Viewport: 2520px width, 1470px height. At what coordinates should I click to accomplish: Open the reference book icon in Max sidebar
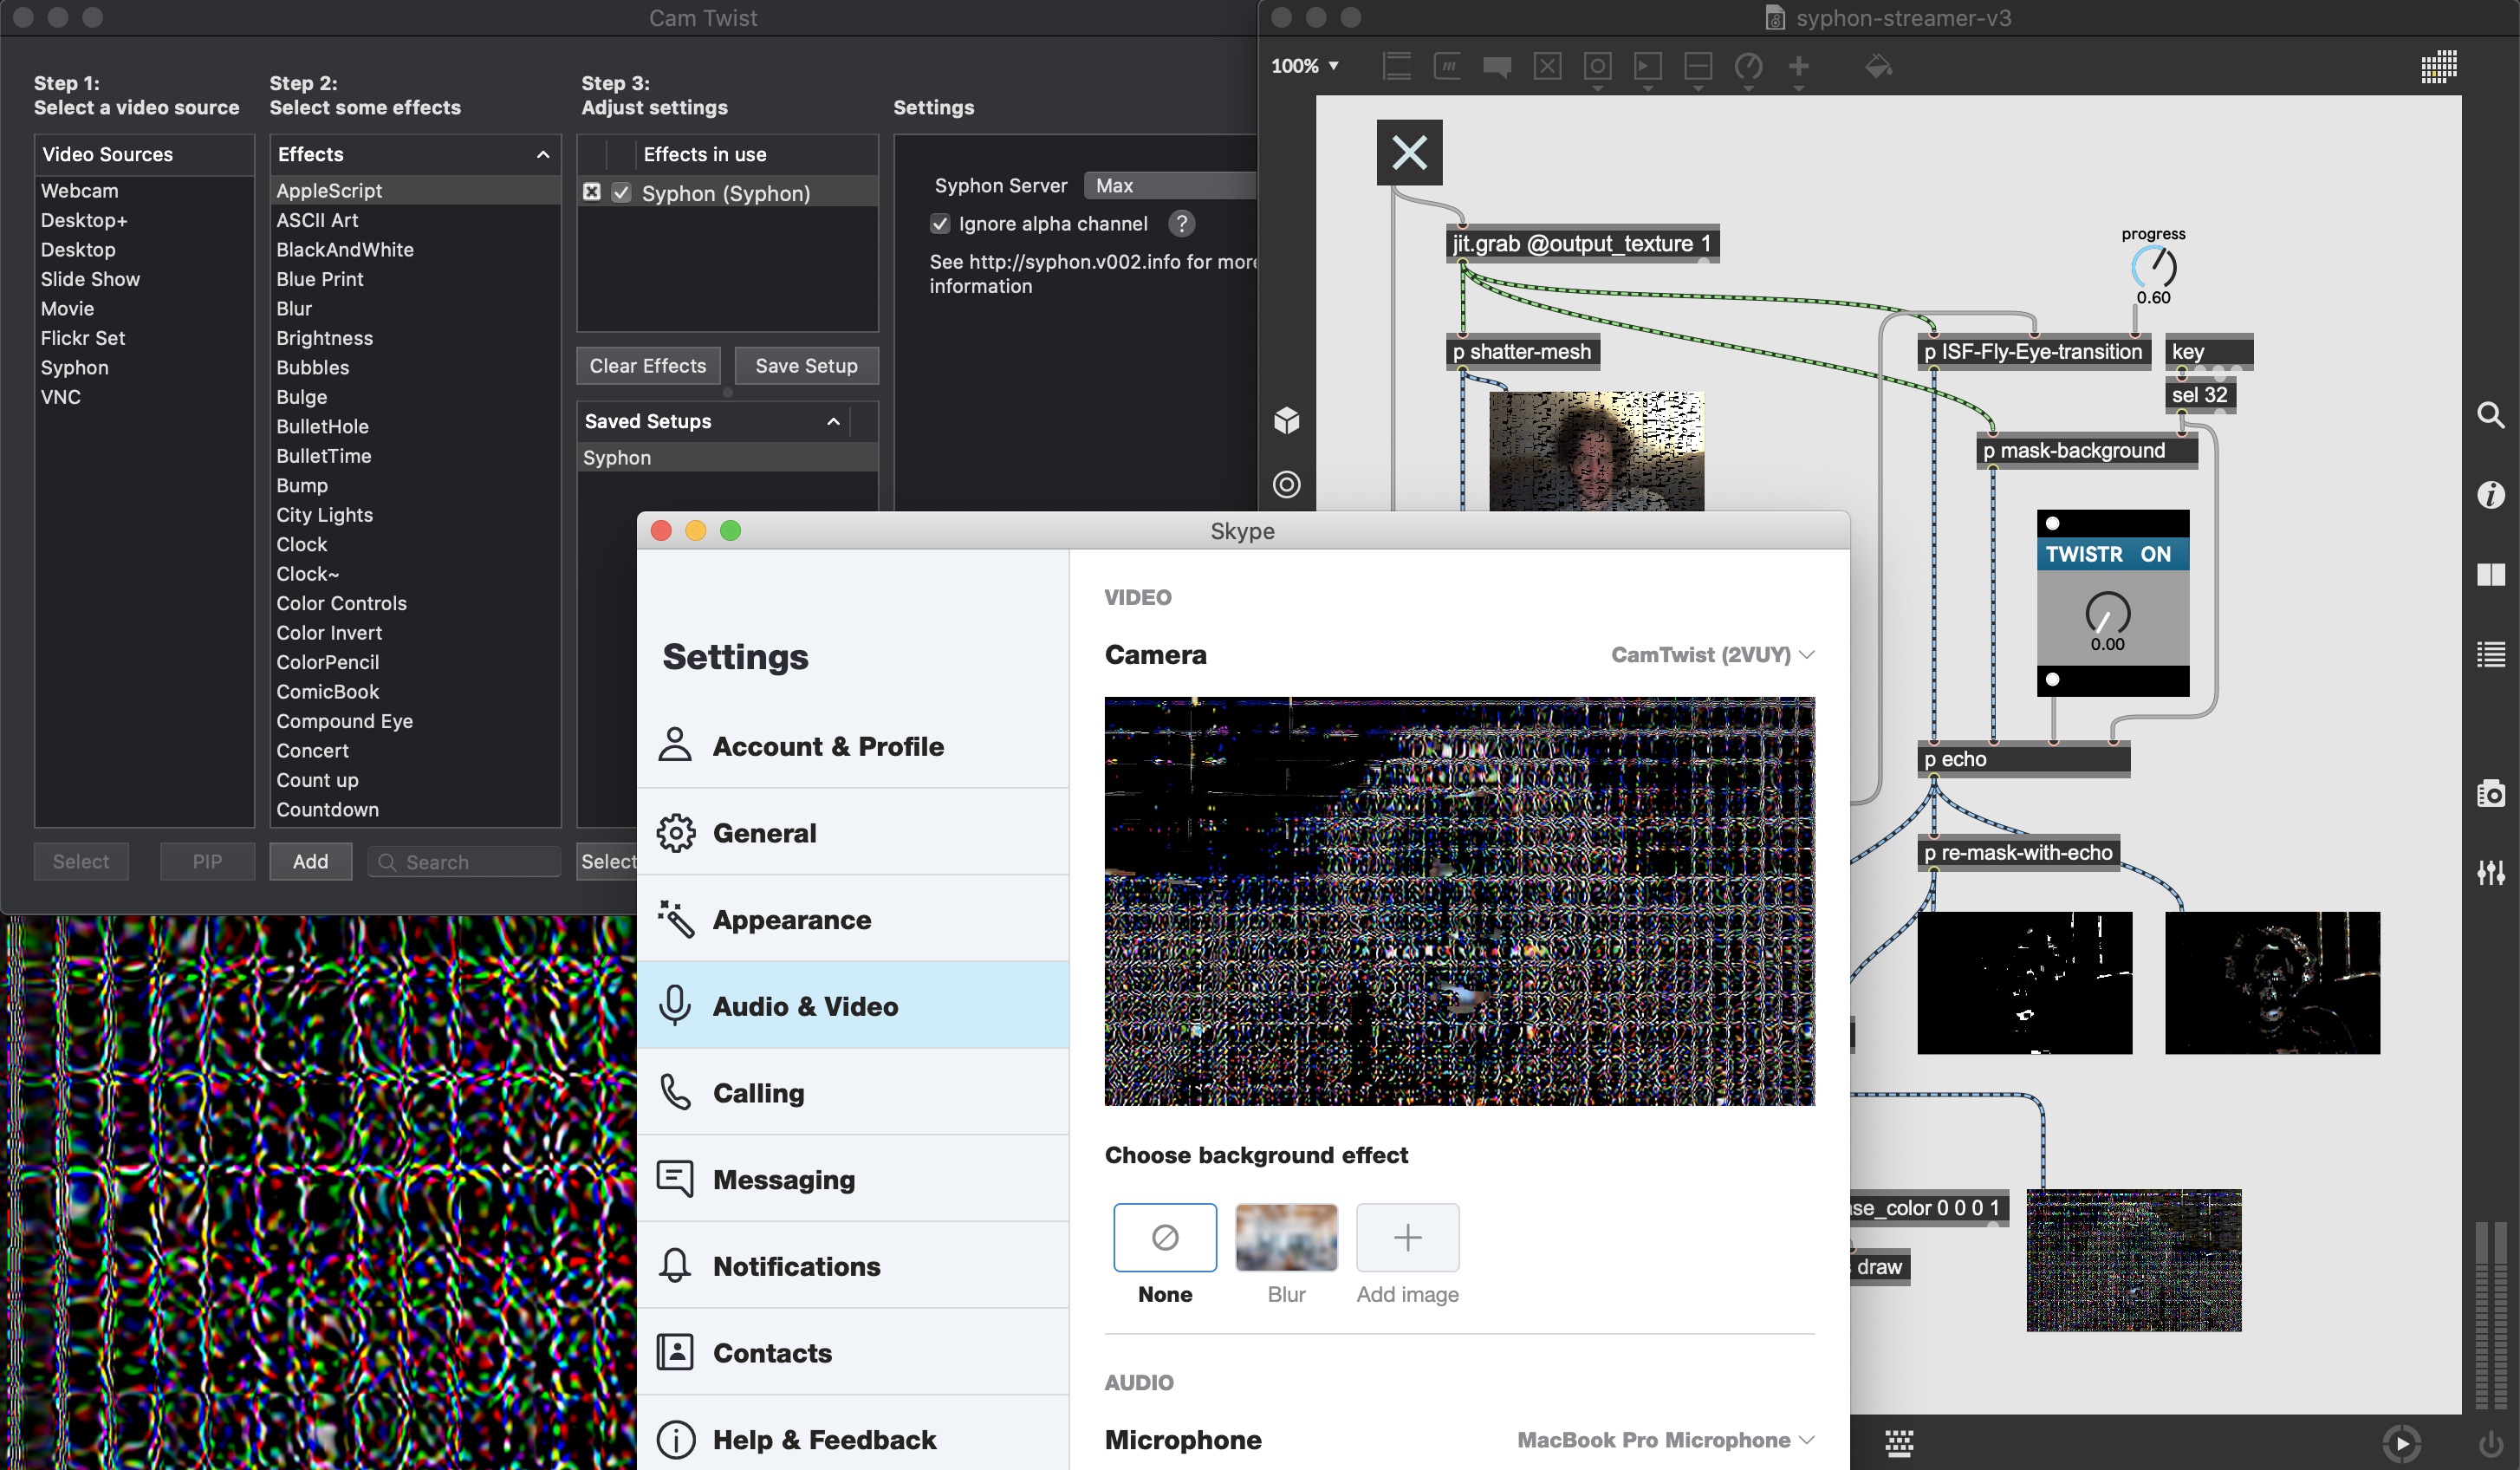pyautogui.click(x=2490, y=574)
